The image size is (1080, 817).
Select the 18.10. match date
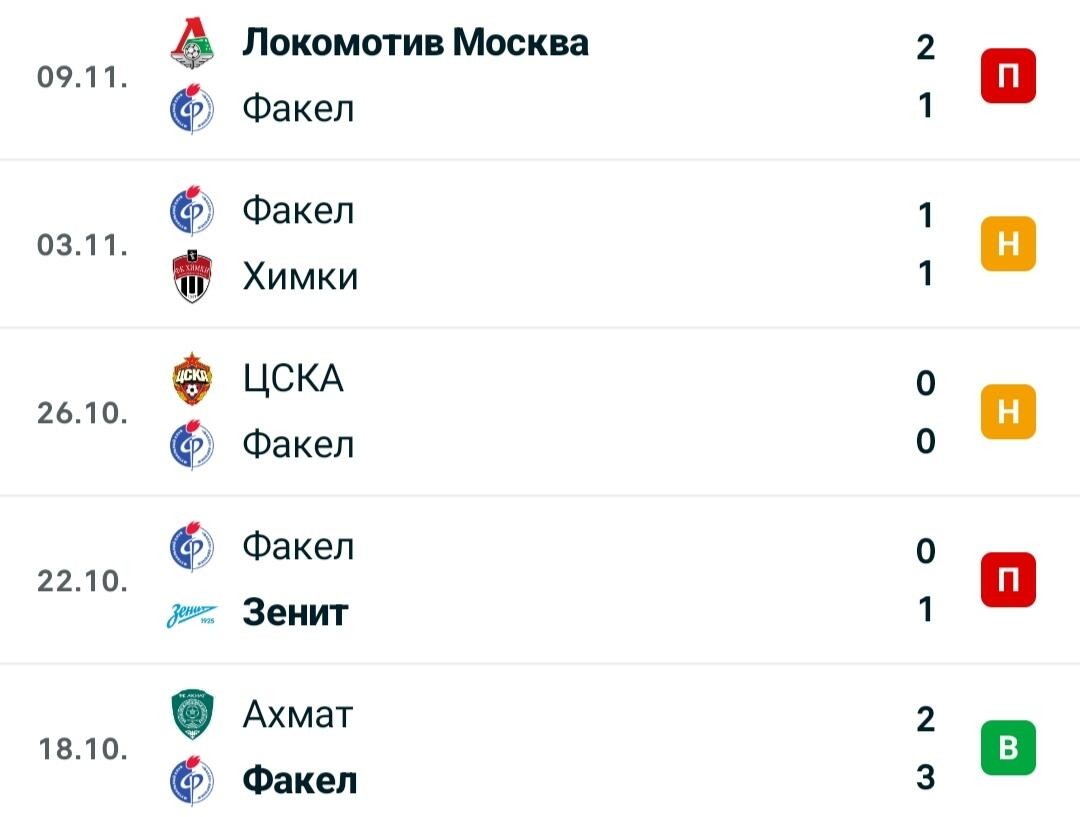pyautogui.click(x=83, y=749)
